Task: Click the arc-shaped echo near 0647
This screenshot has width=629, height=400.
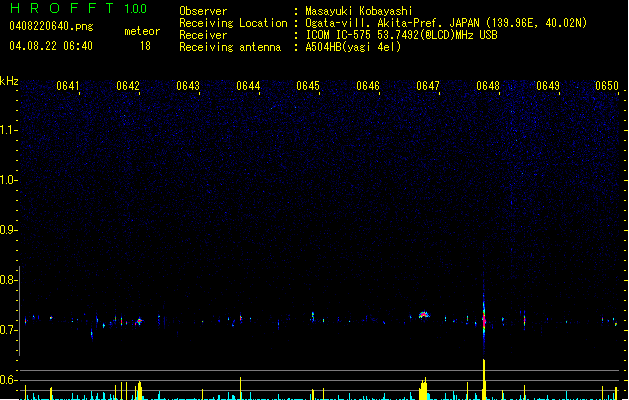Action: pos(424,315)
